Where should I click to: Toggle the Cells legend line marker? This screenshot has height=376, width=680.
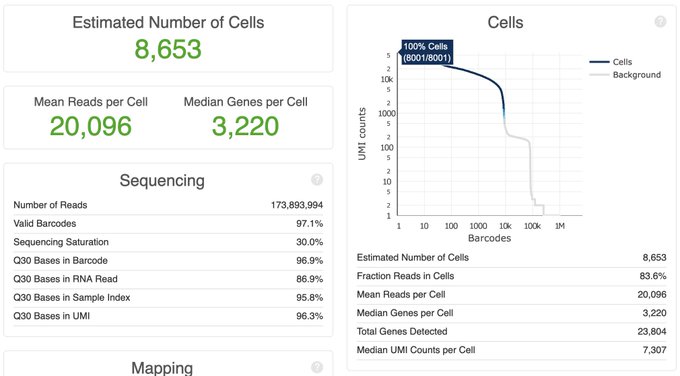[x=599, y=62]
